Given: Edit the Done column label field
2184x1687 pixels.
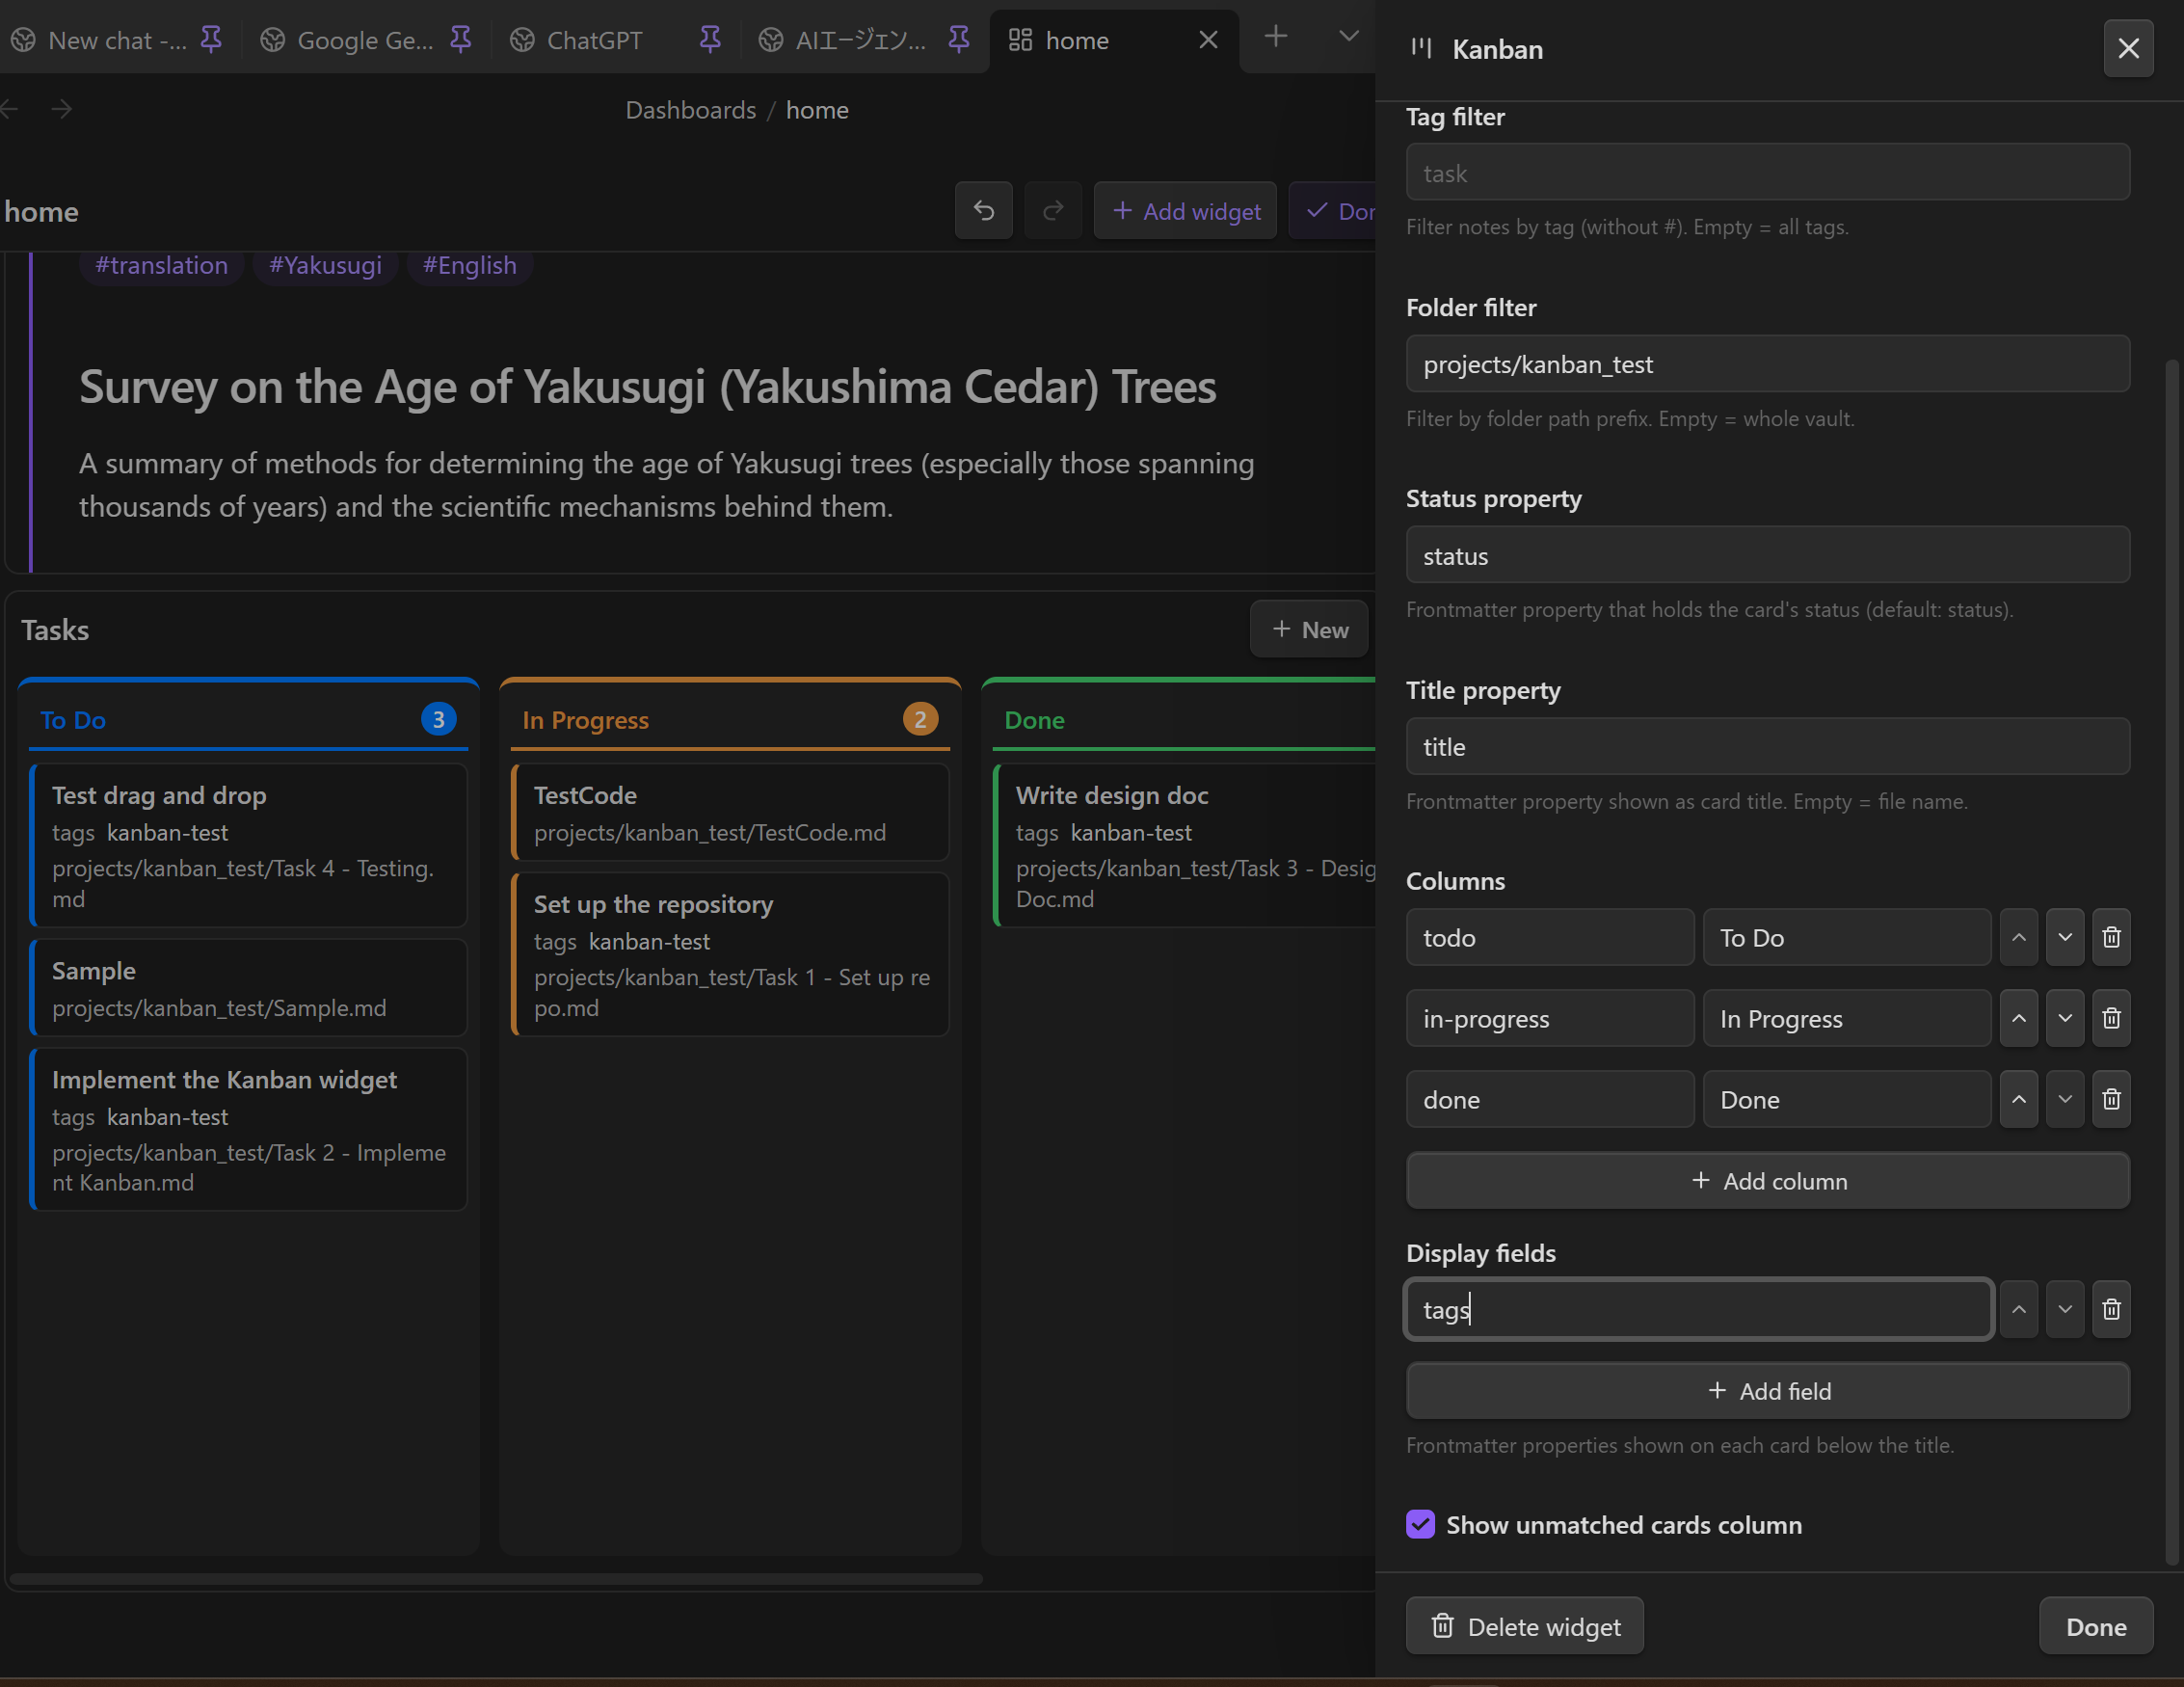Looking at the screenshot, I should tap(1847, 1099).
